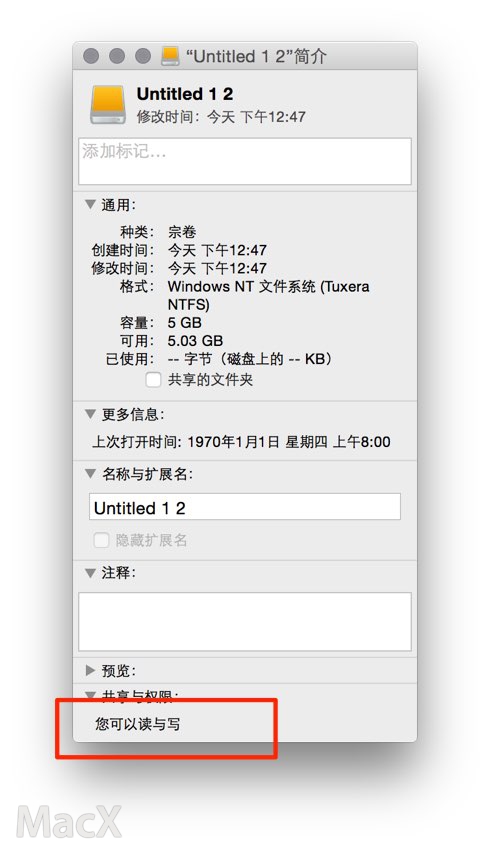Collapse the 更多信息 section
Image resolution: width=490 pixels, height=846 pixels.
[90, 414]
